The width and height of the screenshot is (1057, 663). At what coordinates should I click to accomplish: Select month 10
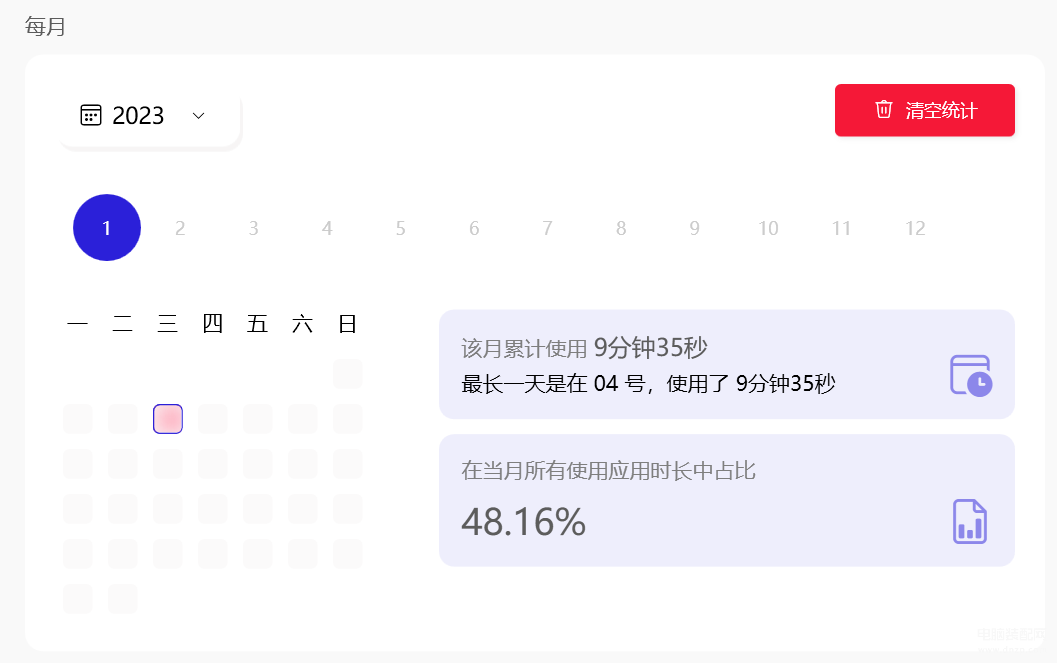coord(768,228)
